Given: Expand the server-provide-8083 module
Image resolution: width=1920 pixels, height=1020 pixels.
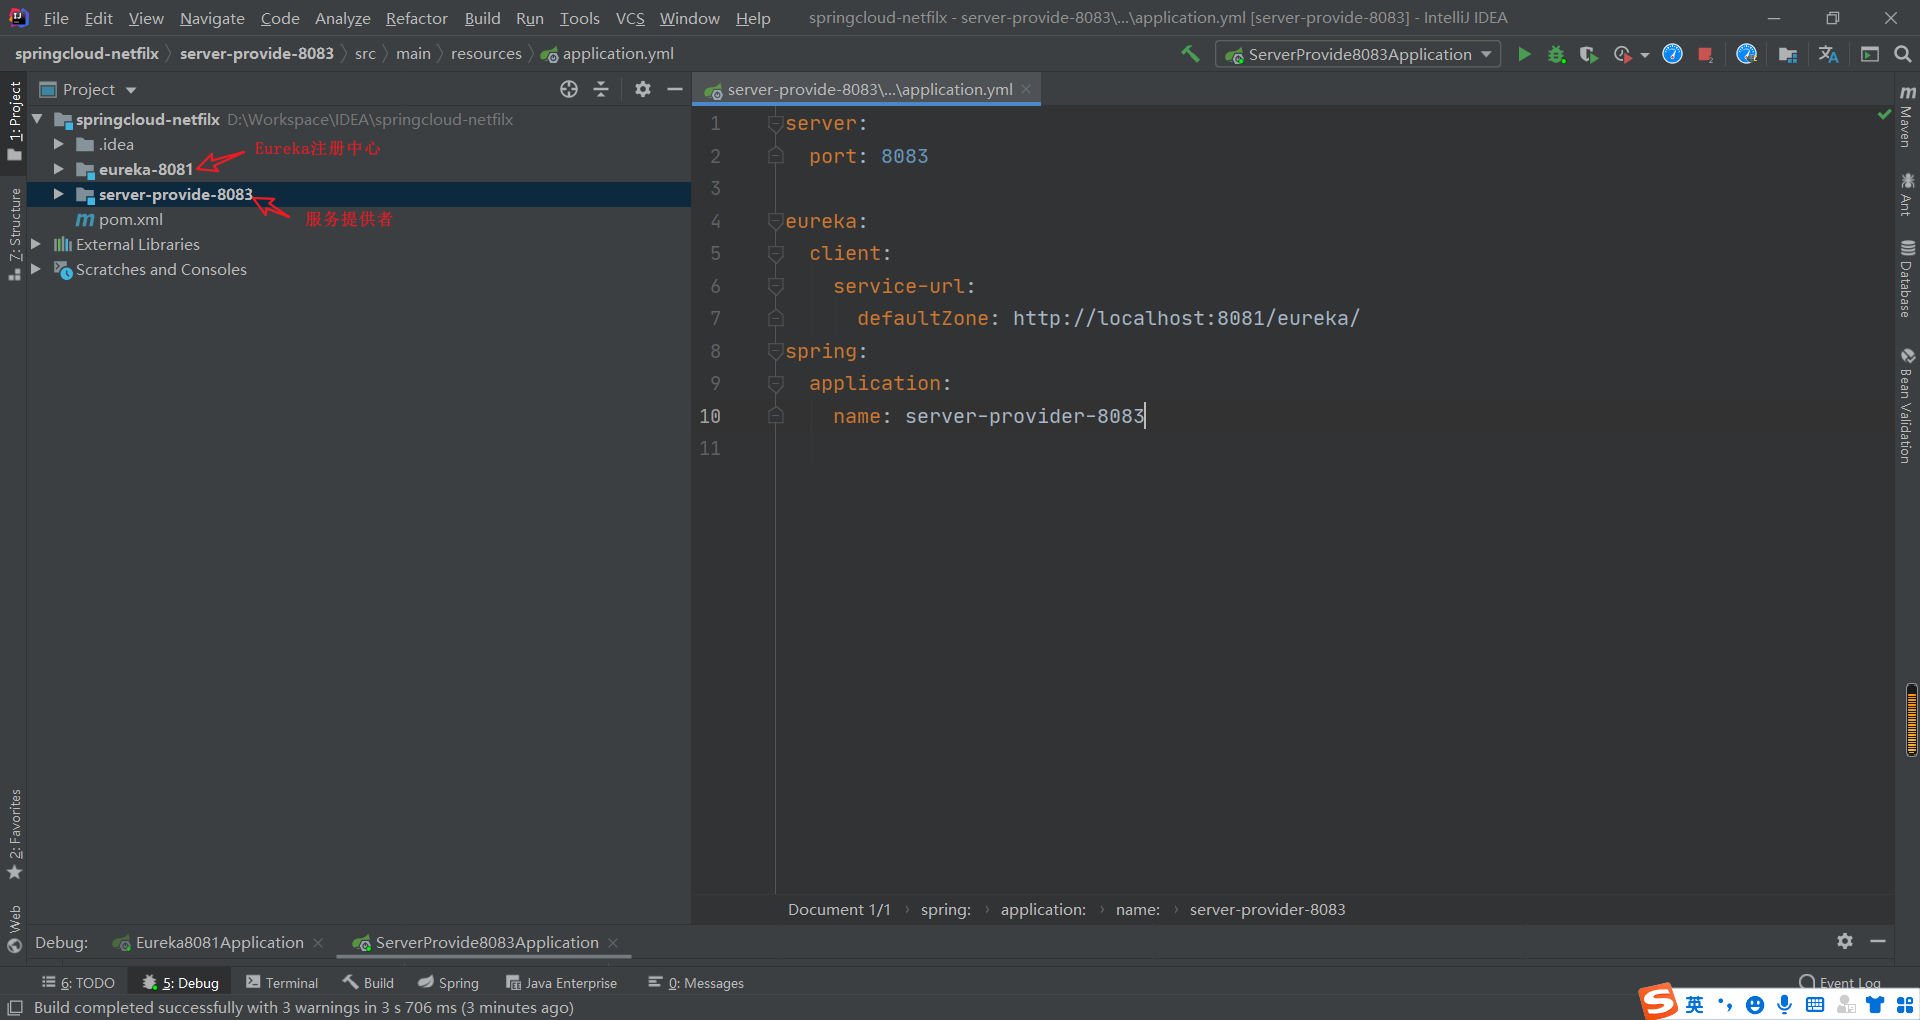Looking at the screenshot, I should pyautogui.click(x=59, y=194).
